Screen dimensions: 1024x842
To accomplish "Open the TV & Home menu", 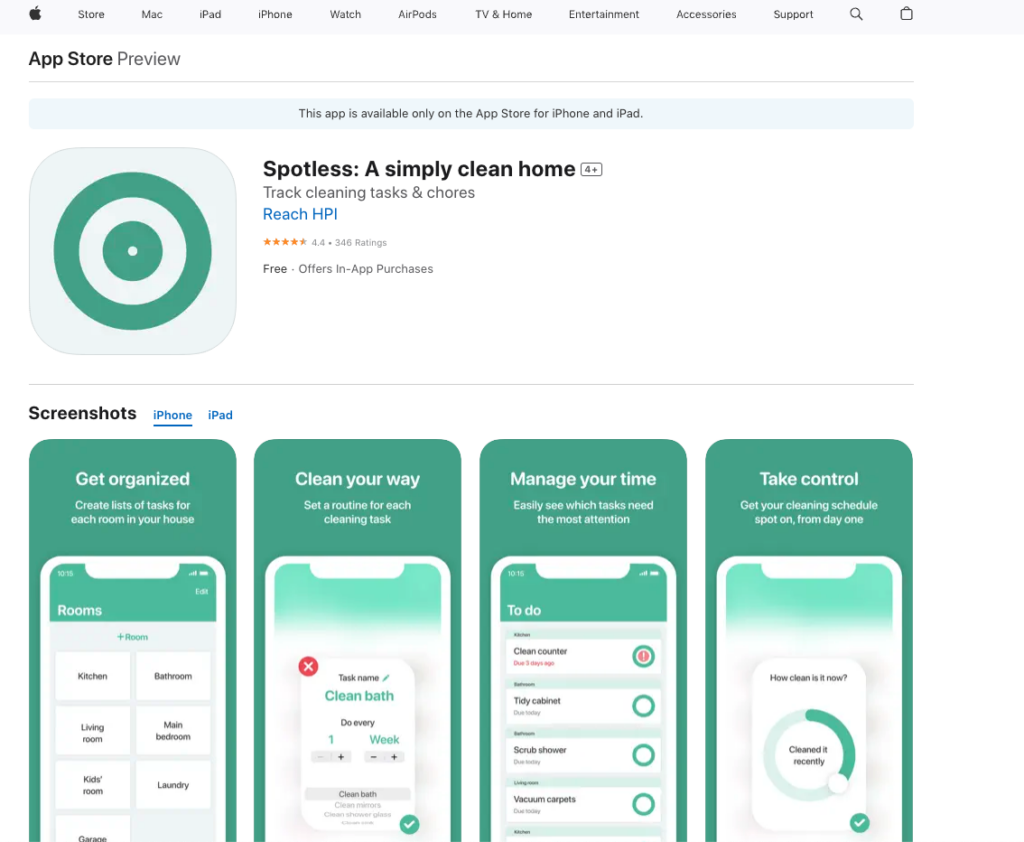I will click(503, 14).
